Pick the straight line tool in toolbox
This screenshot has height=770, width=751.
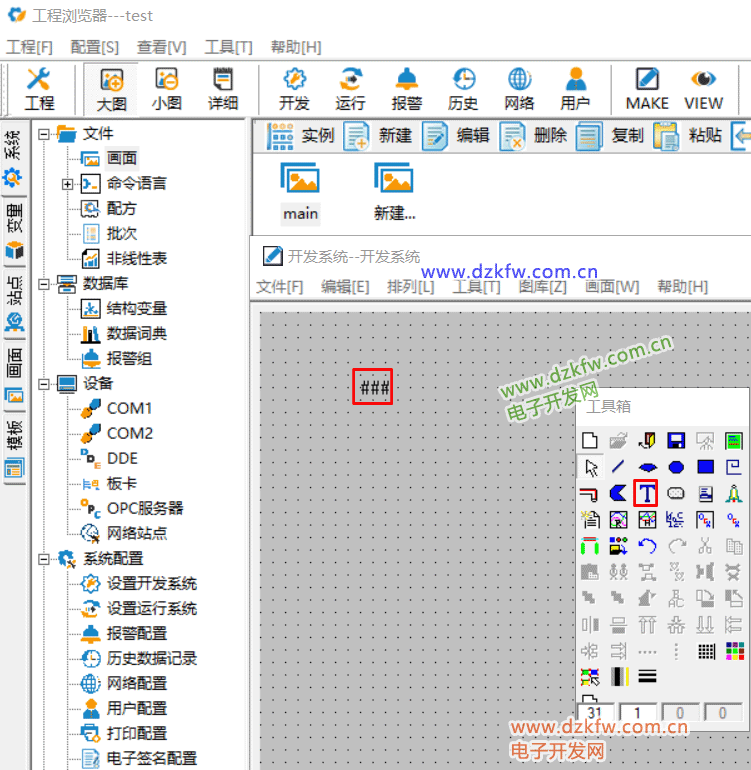pos(618,467)
